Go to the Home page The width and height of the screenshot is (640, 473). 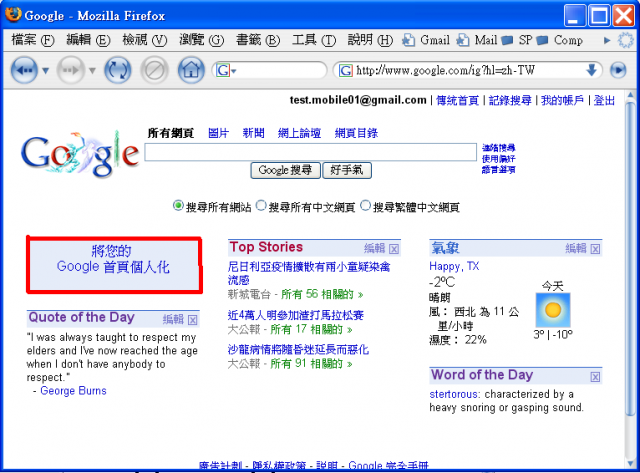tap(191, 70)
